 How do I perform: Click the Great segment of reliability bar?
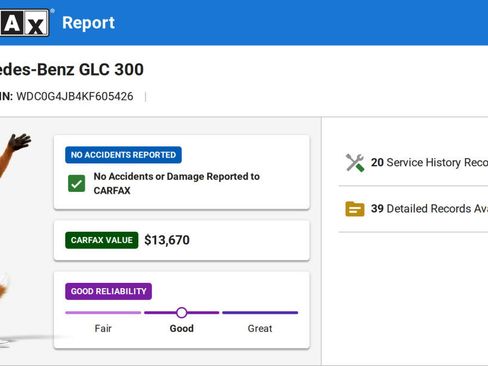click(x=260, y=313)
